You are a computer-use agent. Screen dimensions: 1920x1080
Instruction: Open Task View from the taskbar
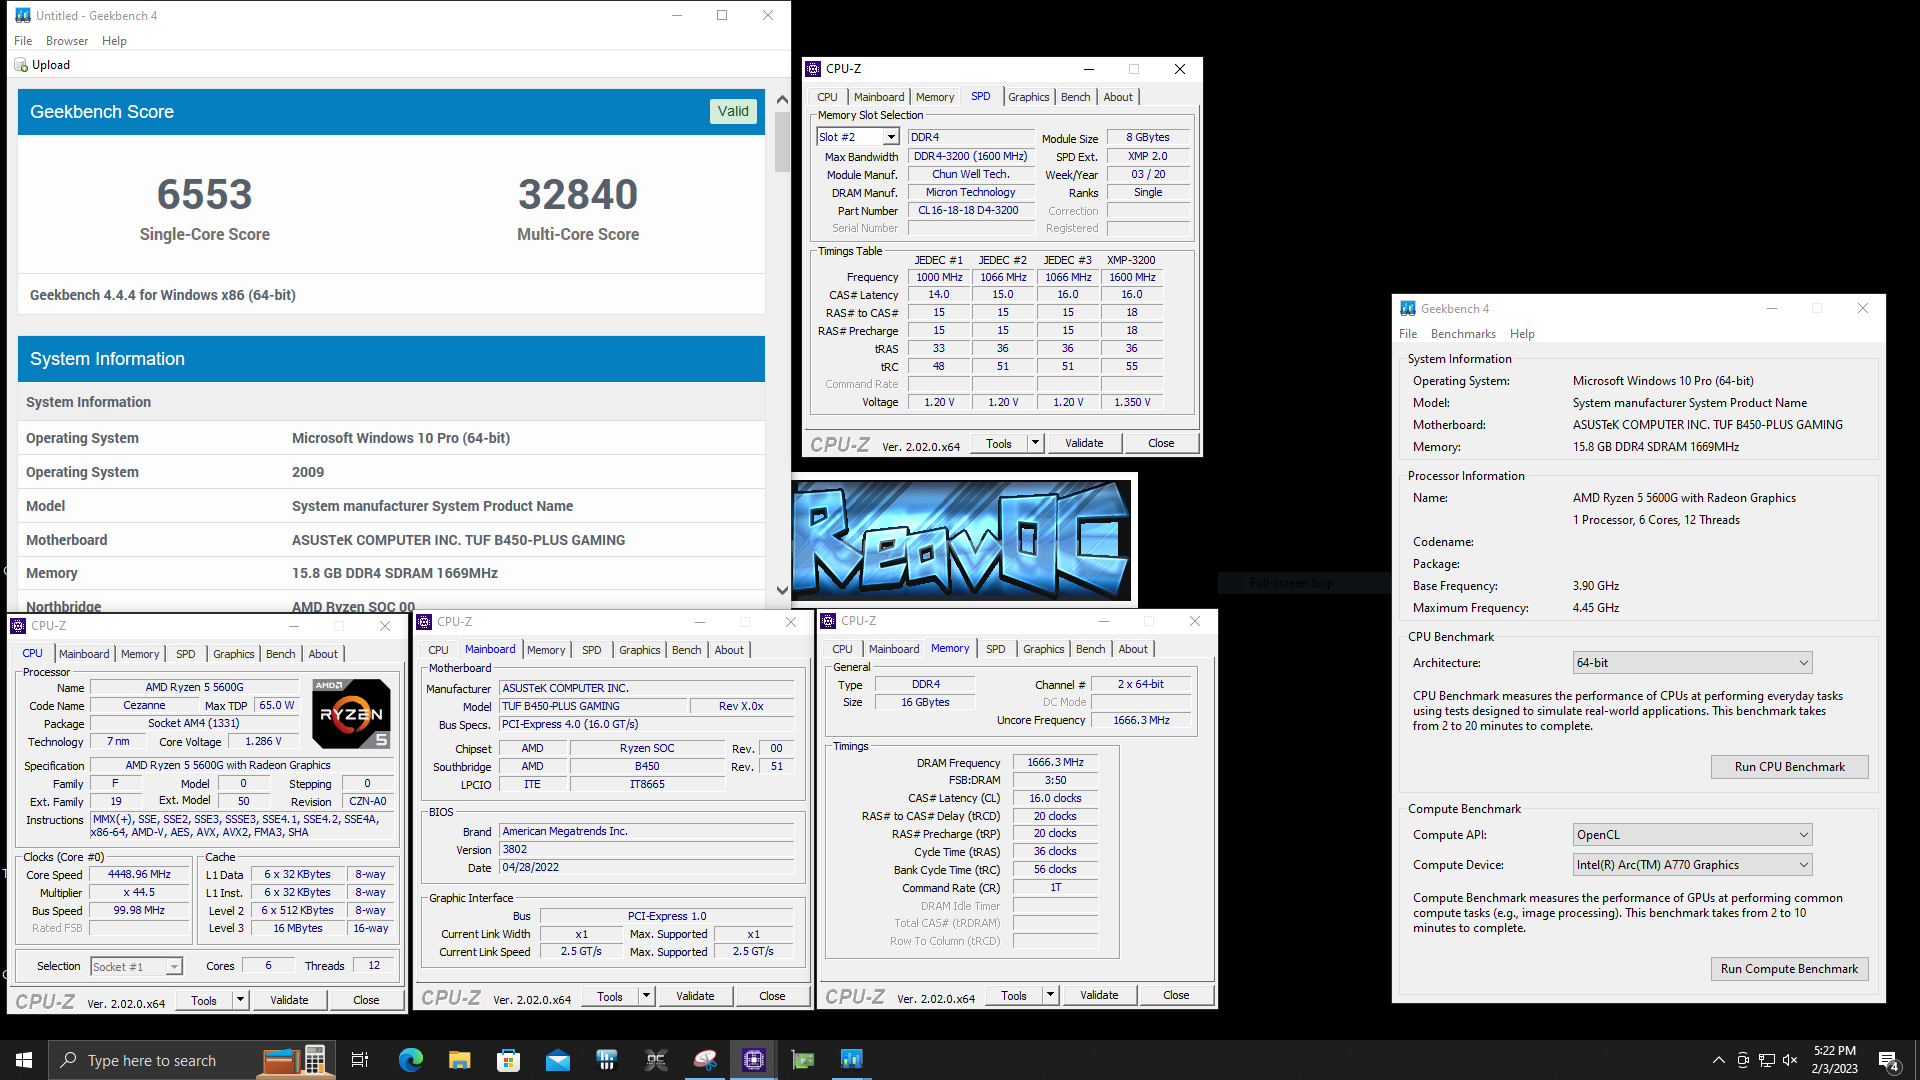point(360,1060)
